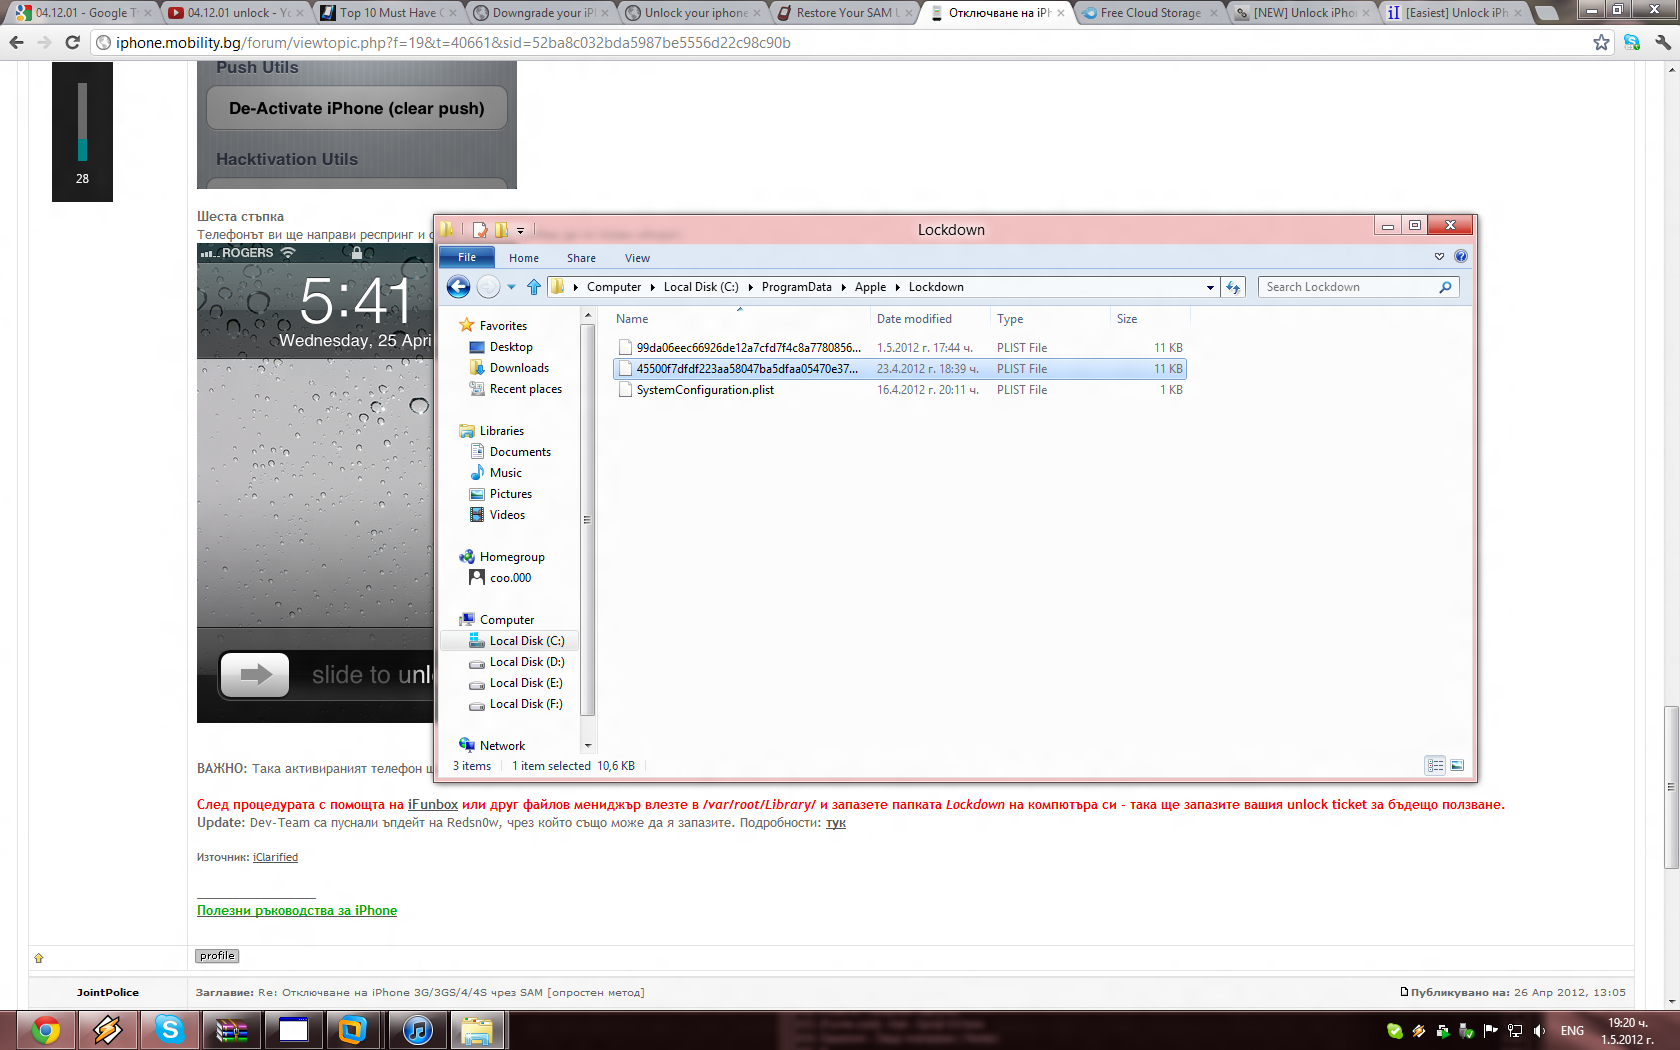The height and width of the screenshot is (1050, 1680).
Task: Open WinRAR from the taskbar
Action: pyautogui.click(x=231, y=1030)
